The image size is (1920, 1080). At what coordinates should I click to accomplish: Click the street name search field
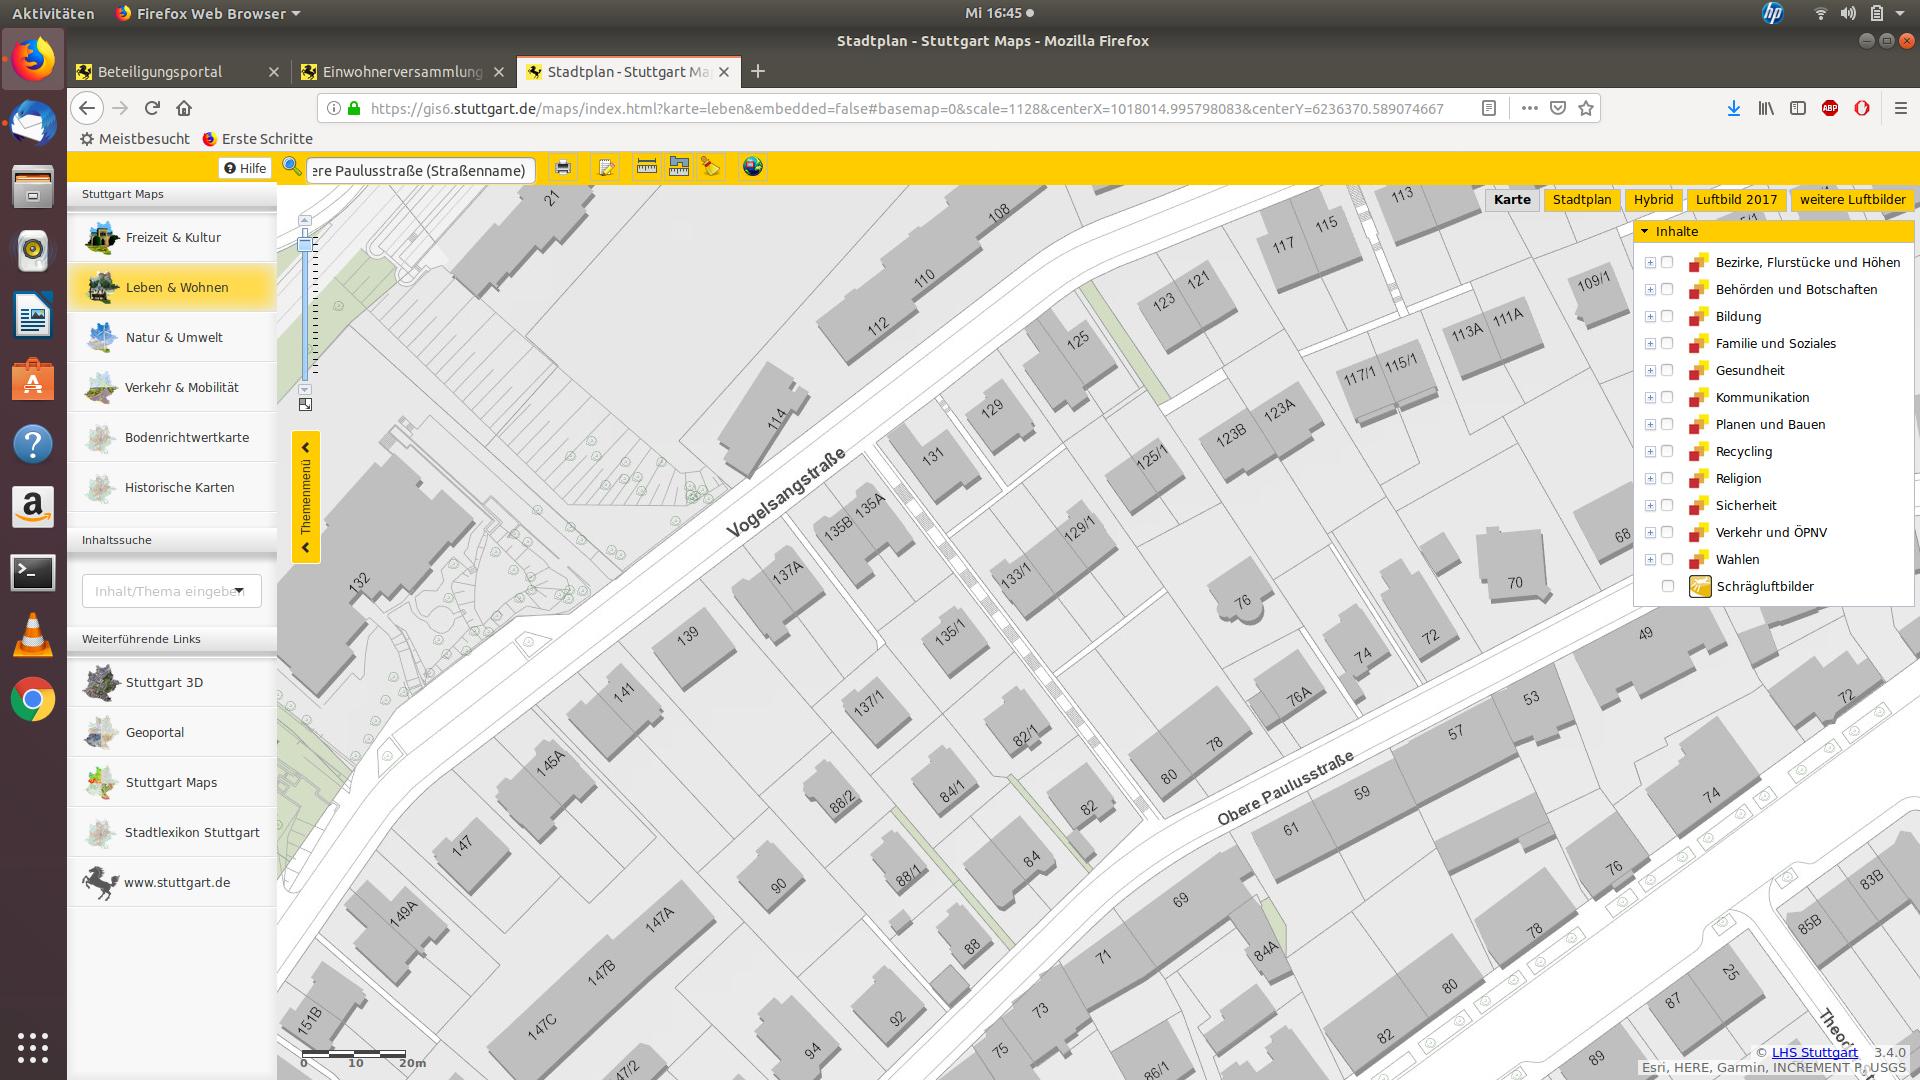(420, 170)
